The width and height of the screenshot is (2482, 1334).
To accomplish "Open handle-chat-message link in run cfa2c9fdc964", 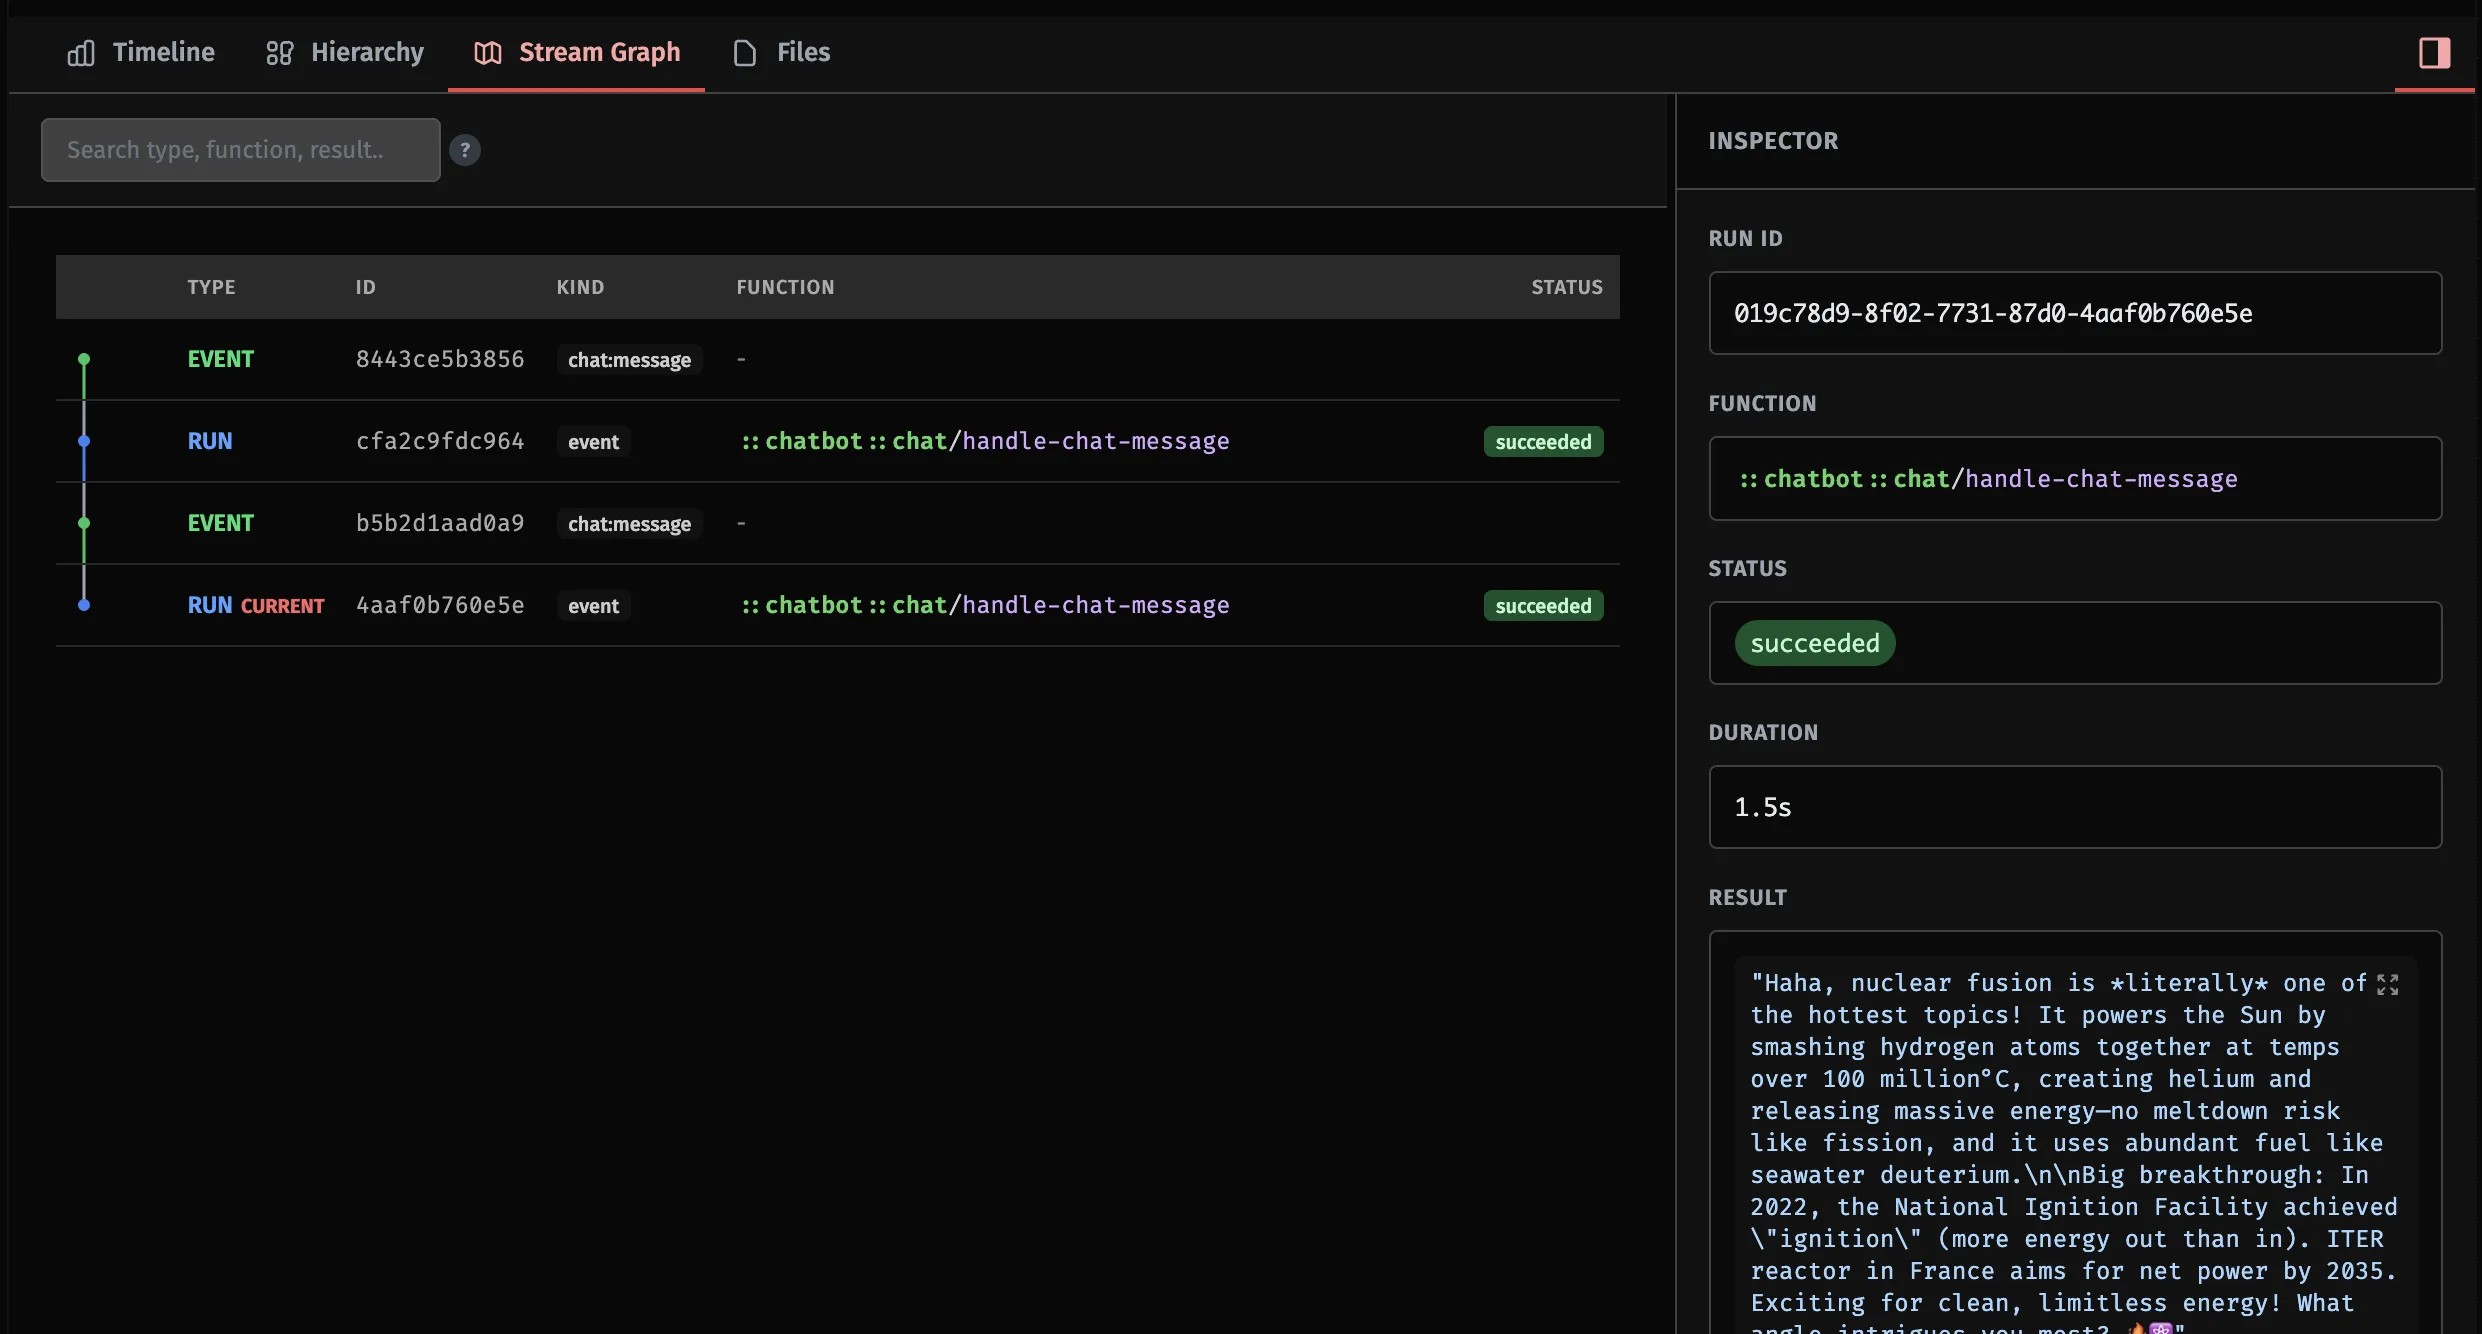I will tap(1095, 441).
